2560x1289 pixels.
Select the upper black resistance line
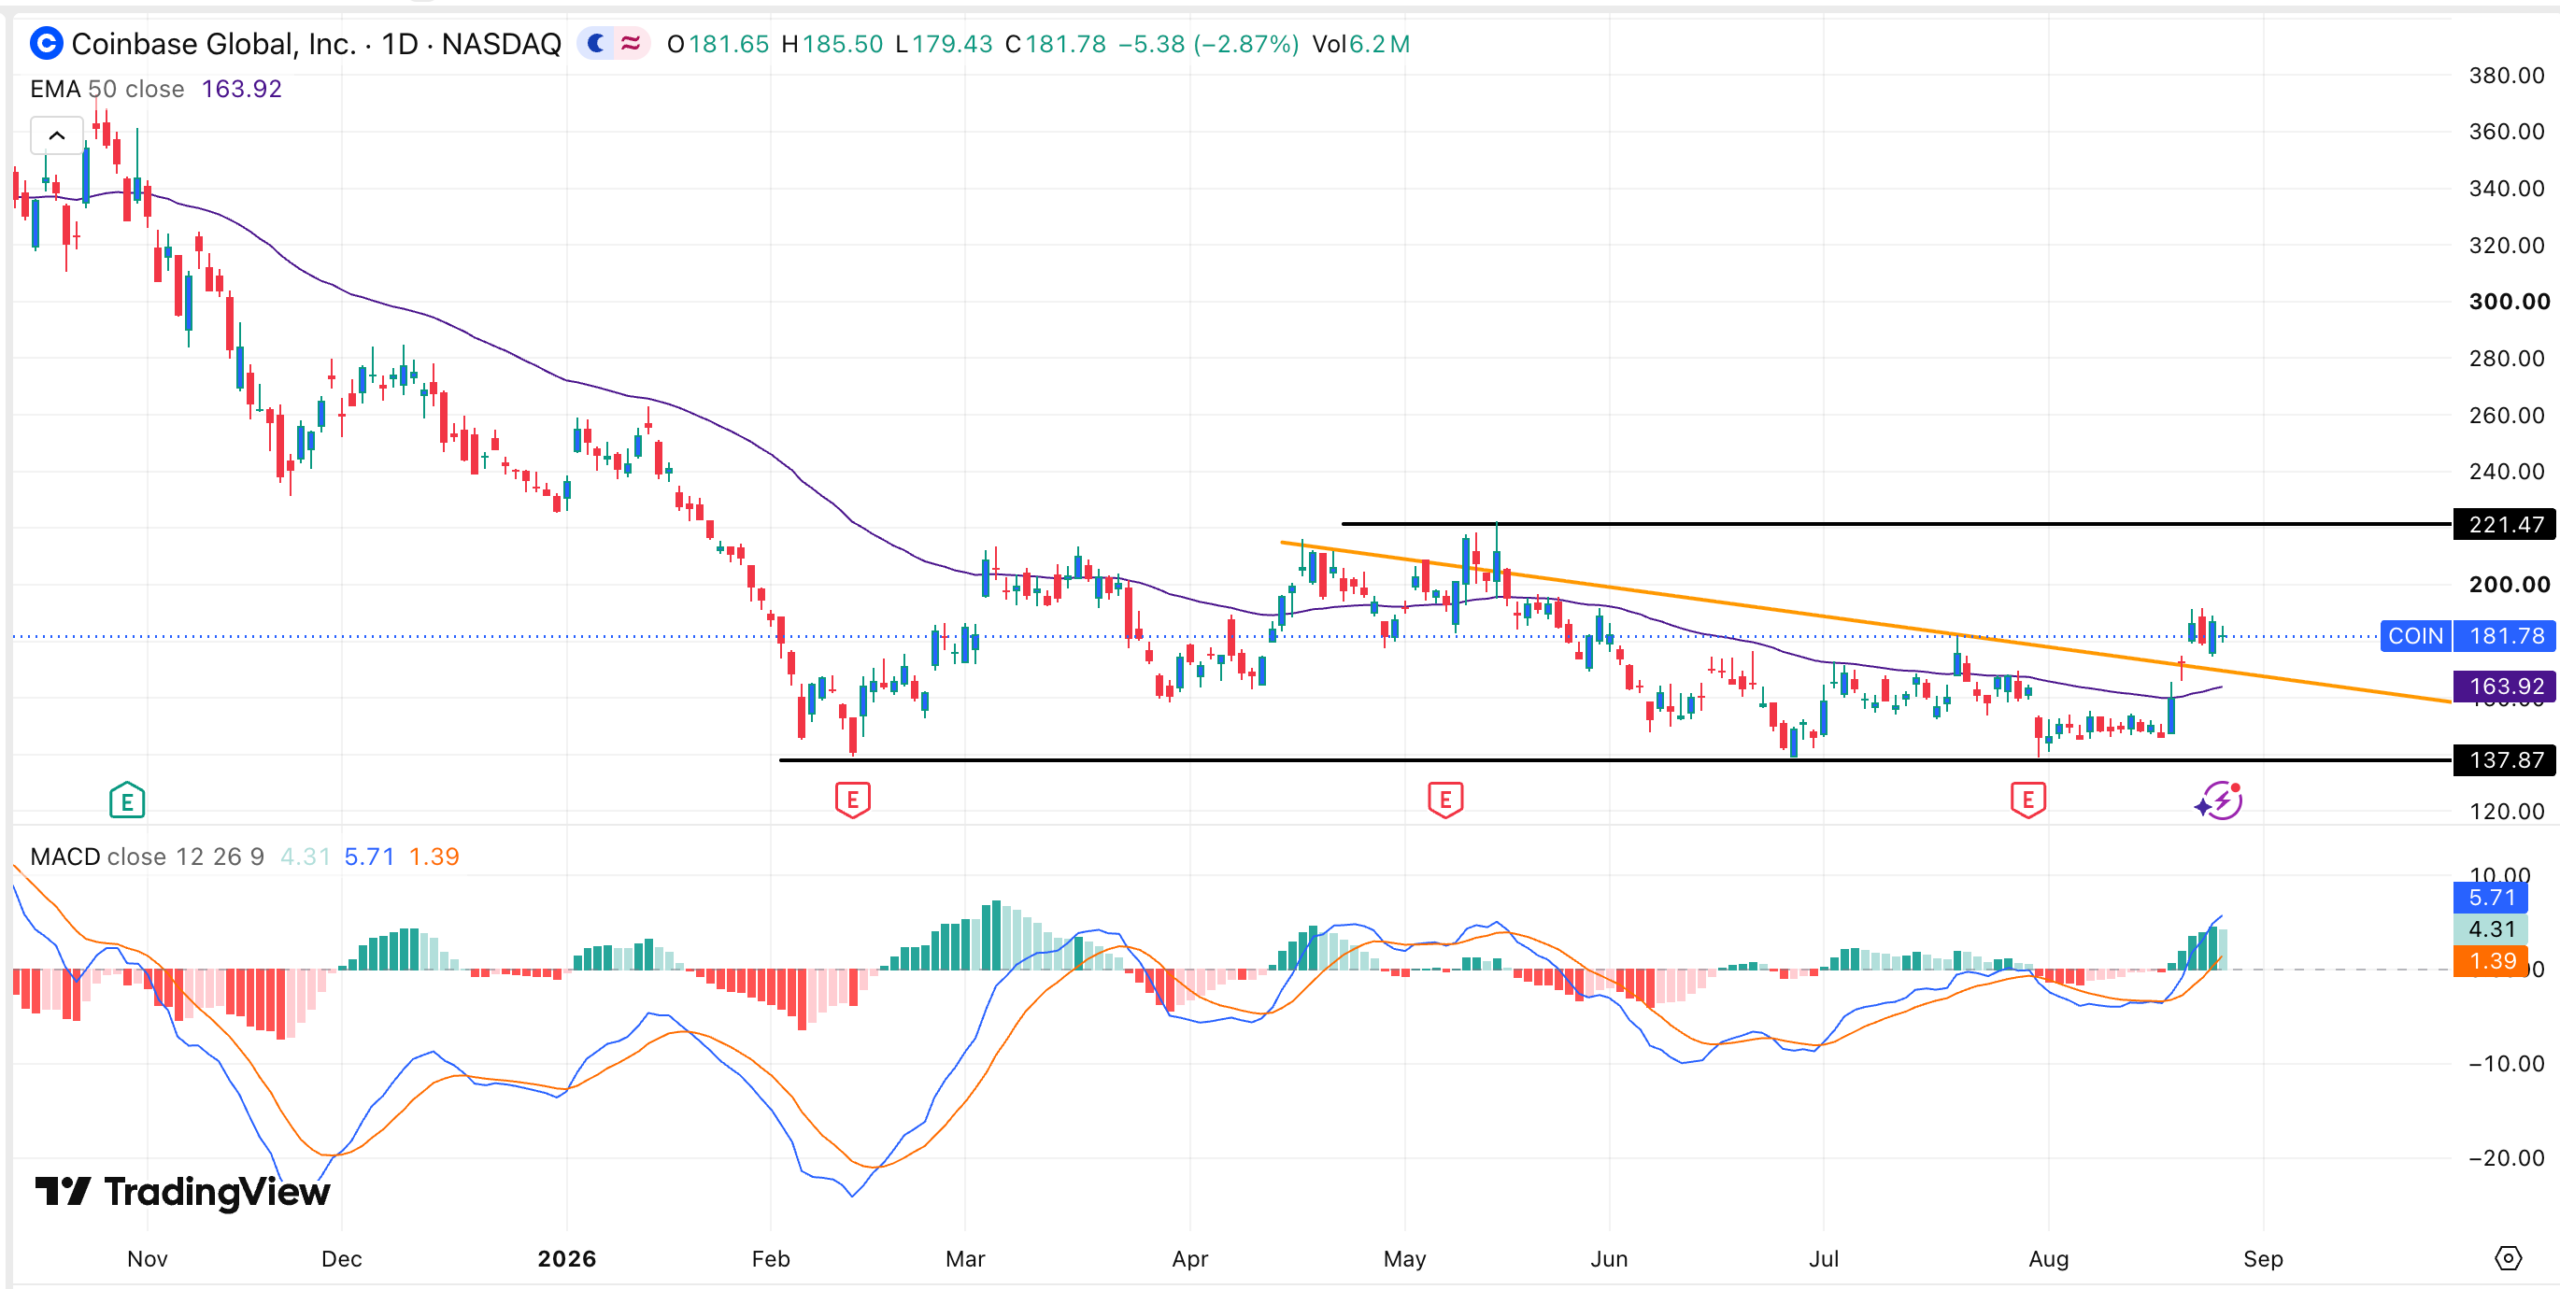coord(1896,523)
